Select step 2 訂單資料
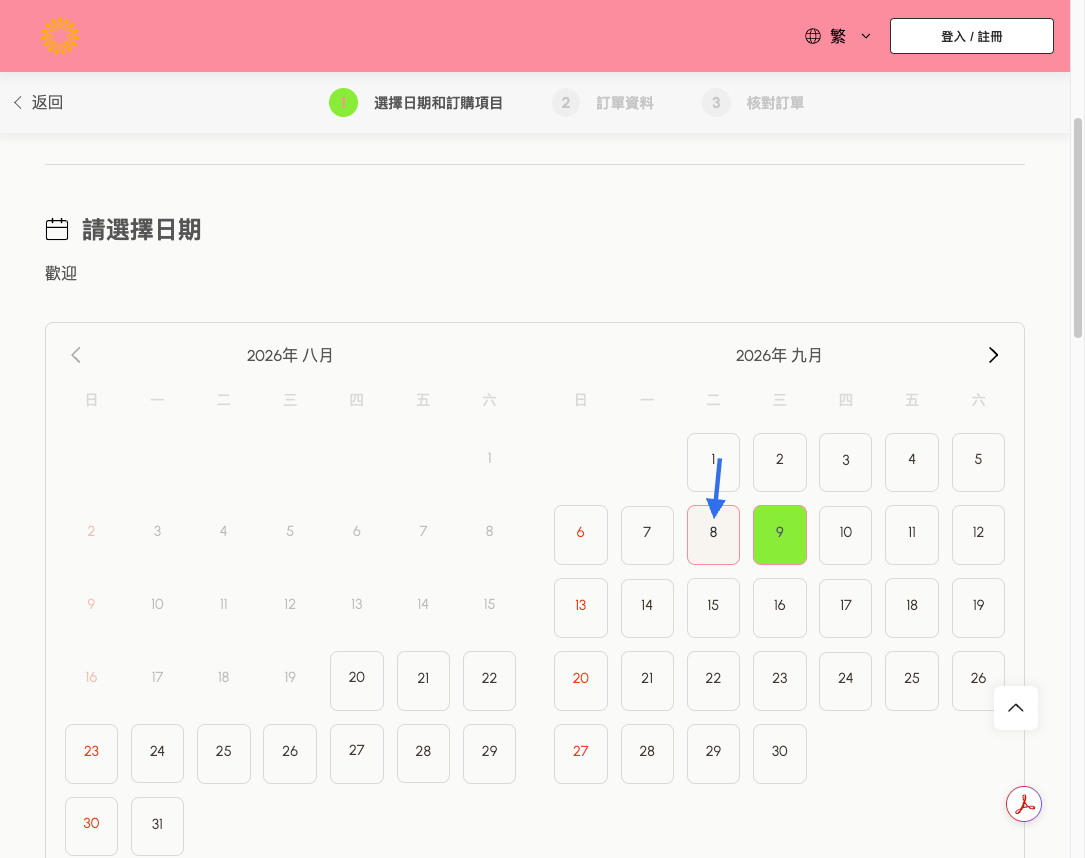The height and width of the screenshot is (858, 1085). (603, 103)
